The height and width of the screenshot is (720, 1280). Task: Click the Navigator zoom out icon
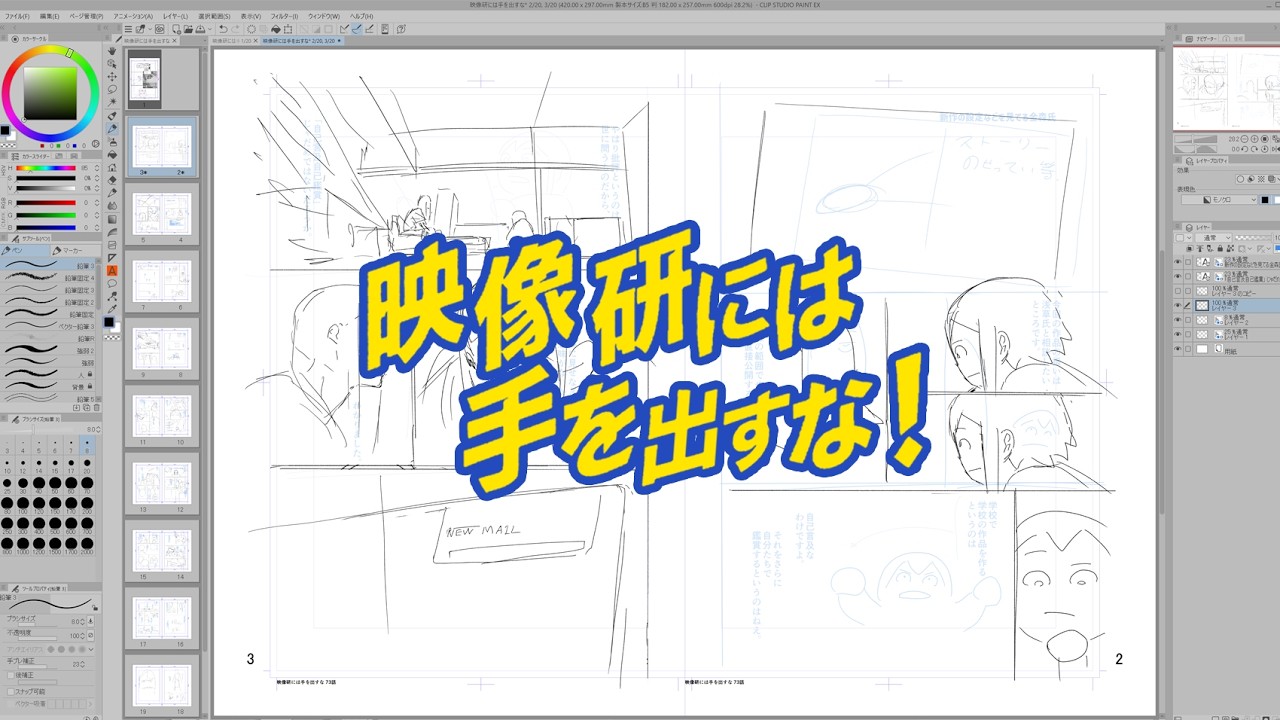[1245, 139]
